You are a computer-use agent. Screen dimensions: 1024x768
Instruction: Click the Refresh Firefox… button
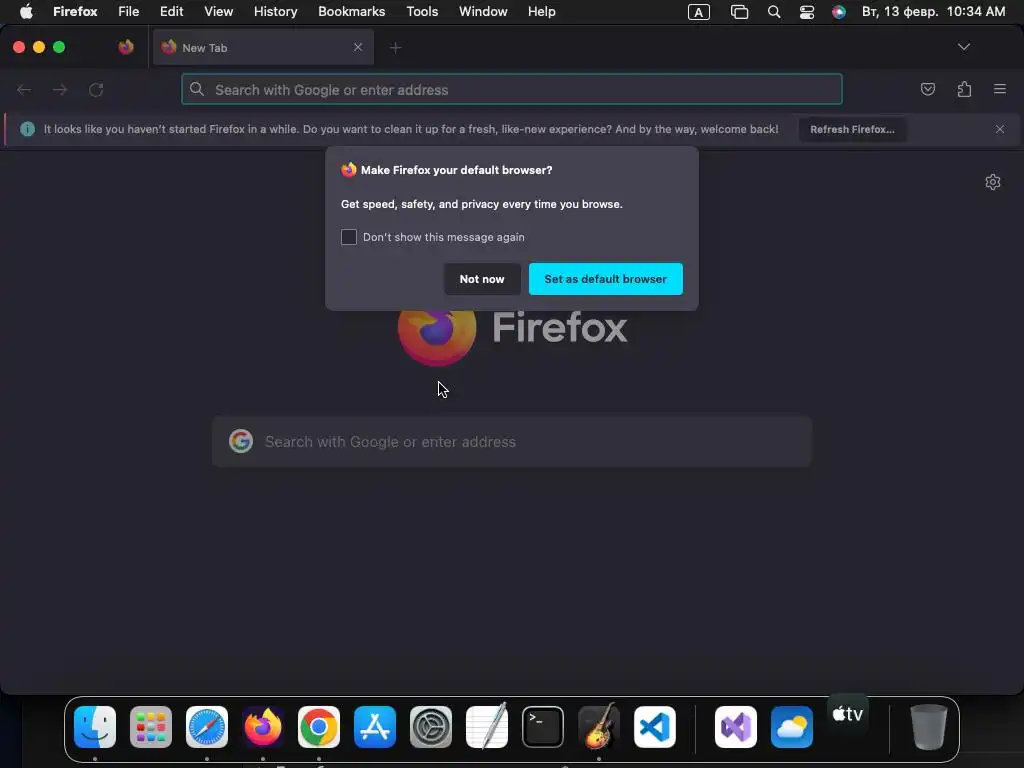coord(852,129)
